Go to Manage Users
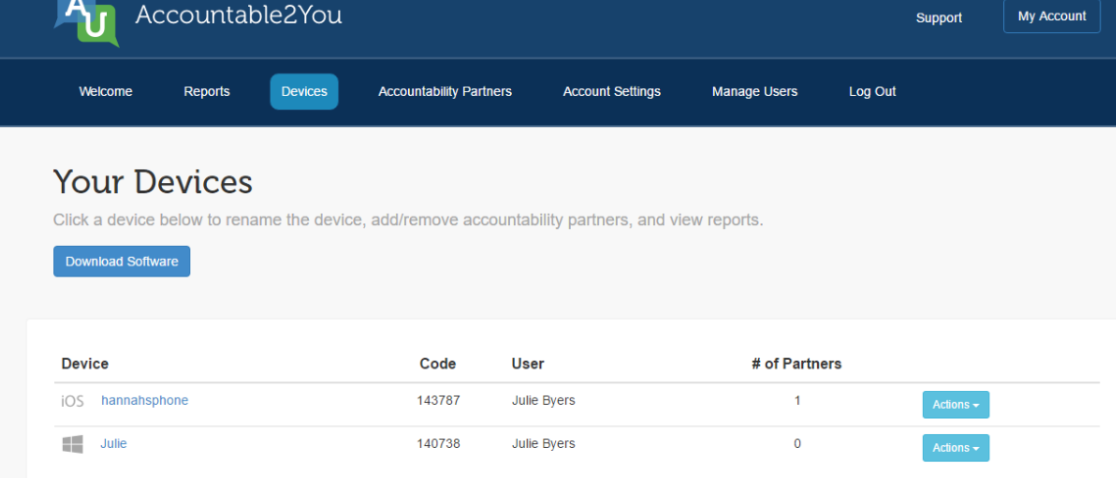Image resolution: width=1116 pixels, height=478 pixels. click(x=754, y=92)
